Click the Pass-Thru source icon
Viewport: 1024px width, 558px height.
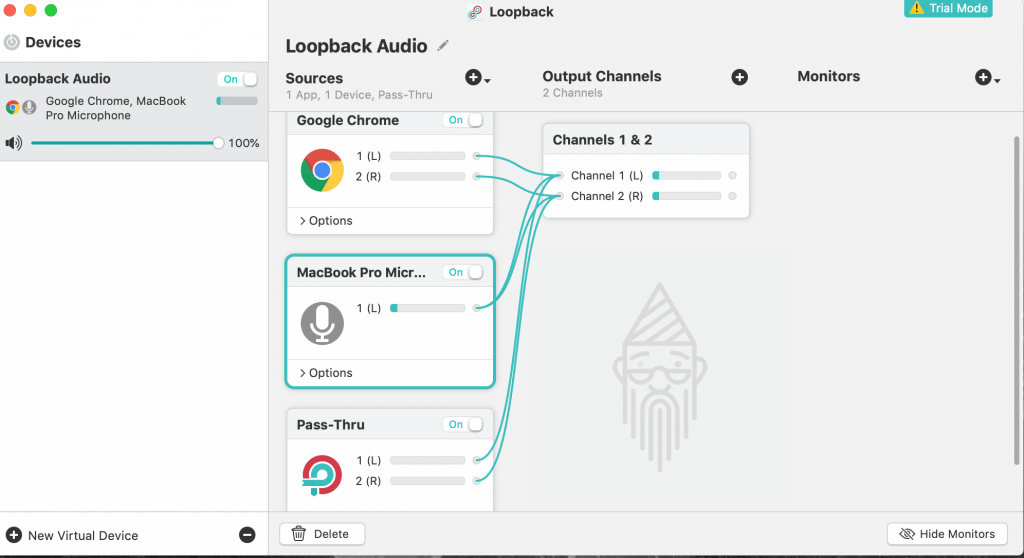(x=322, y=475)
